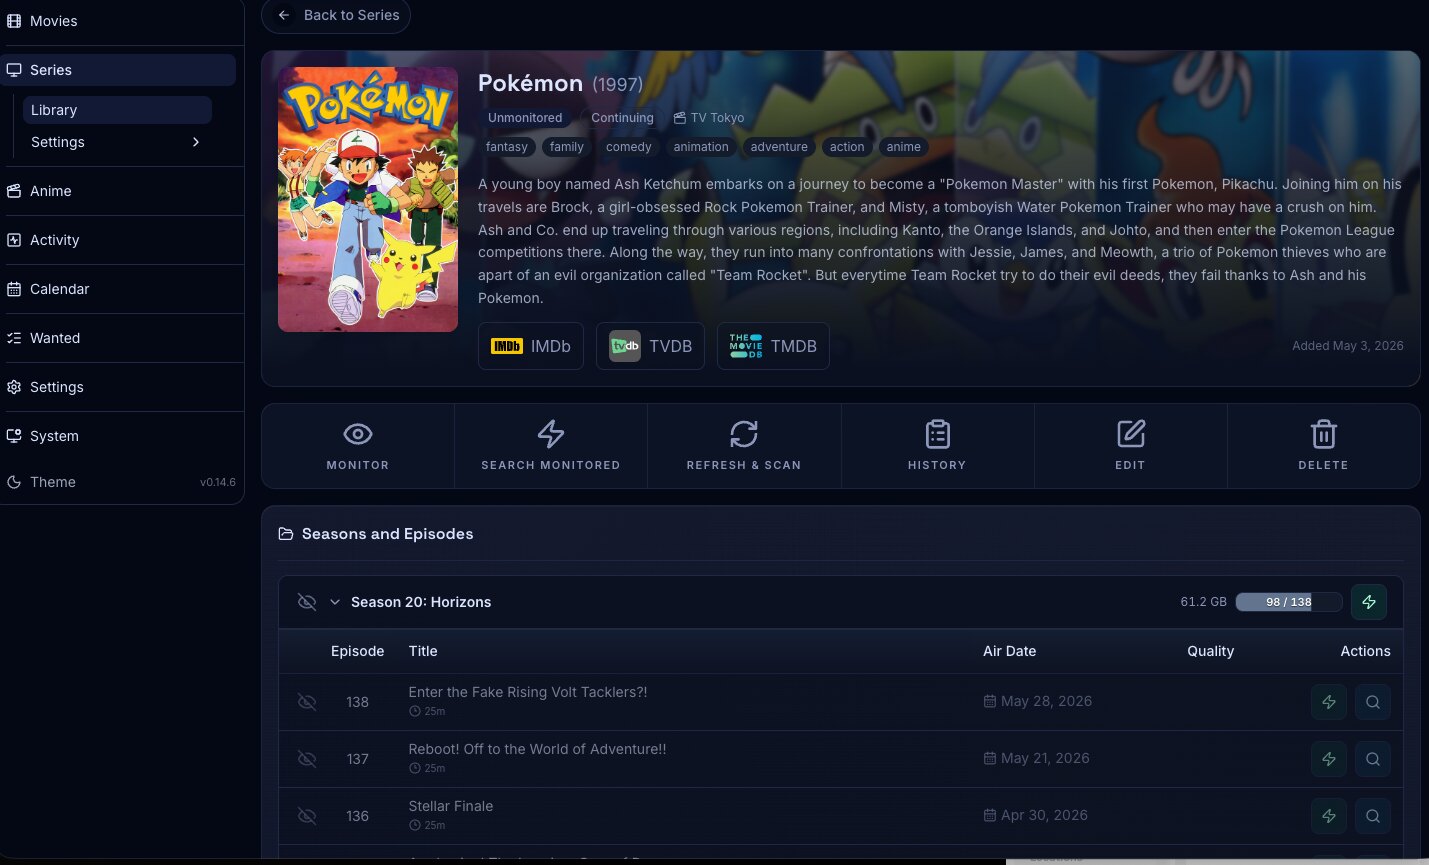Click the 61.2 GB season size
Screen dimensions: 1429x865
click(1203, 602)
